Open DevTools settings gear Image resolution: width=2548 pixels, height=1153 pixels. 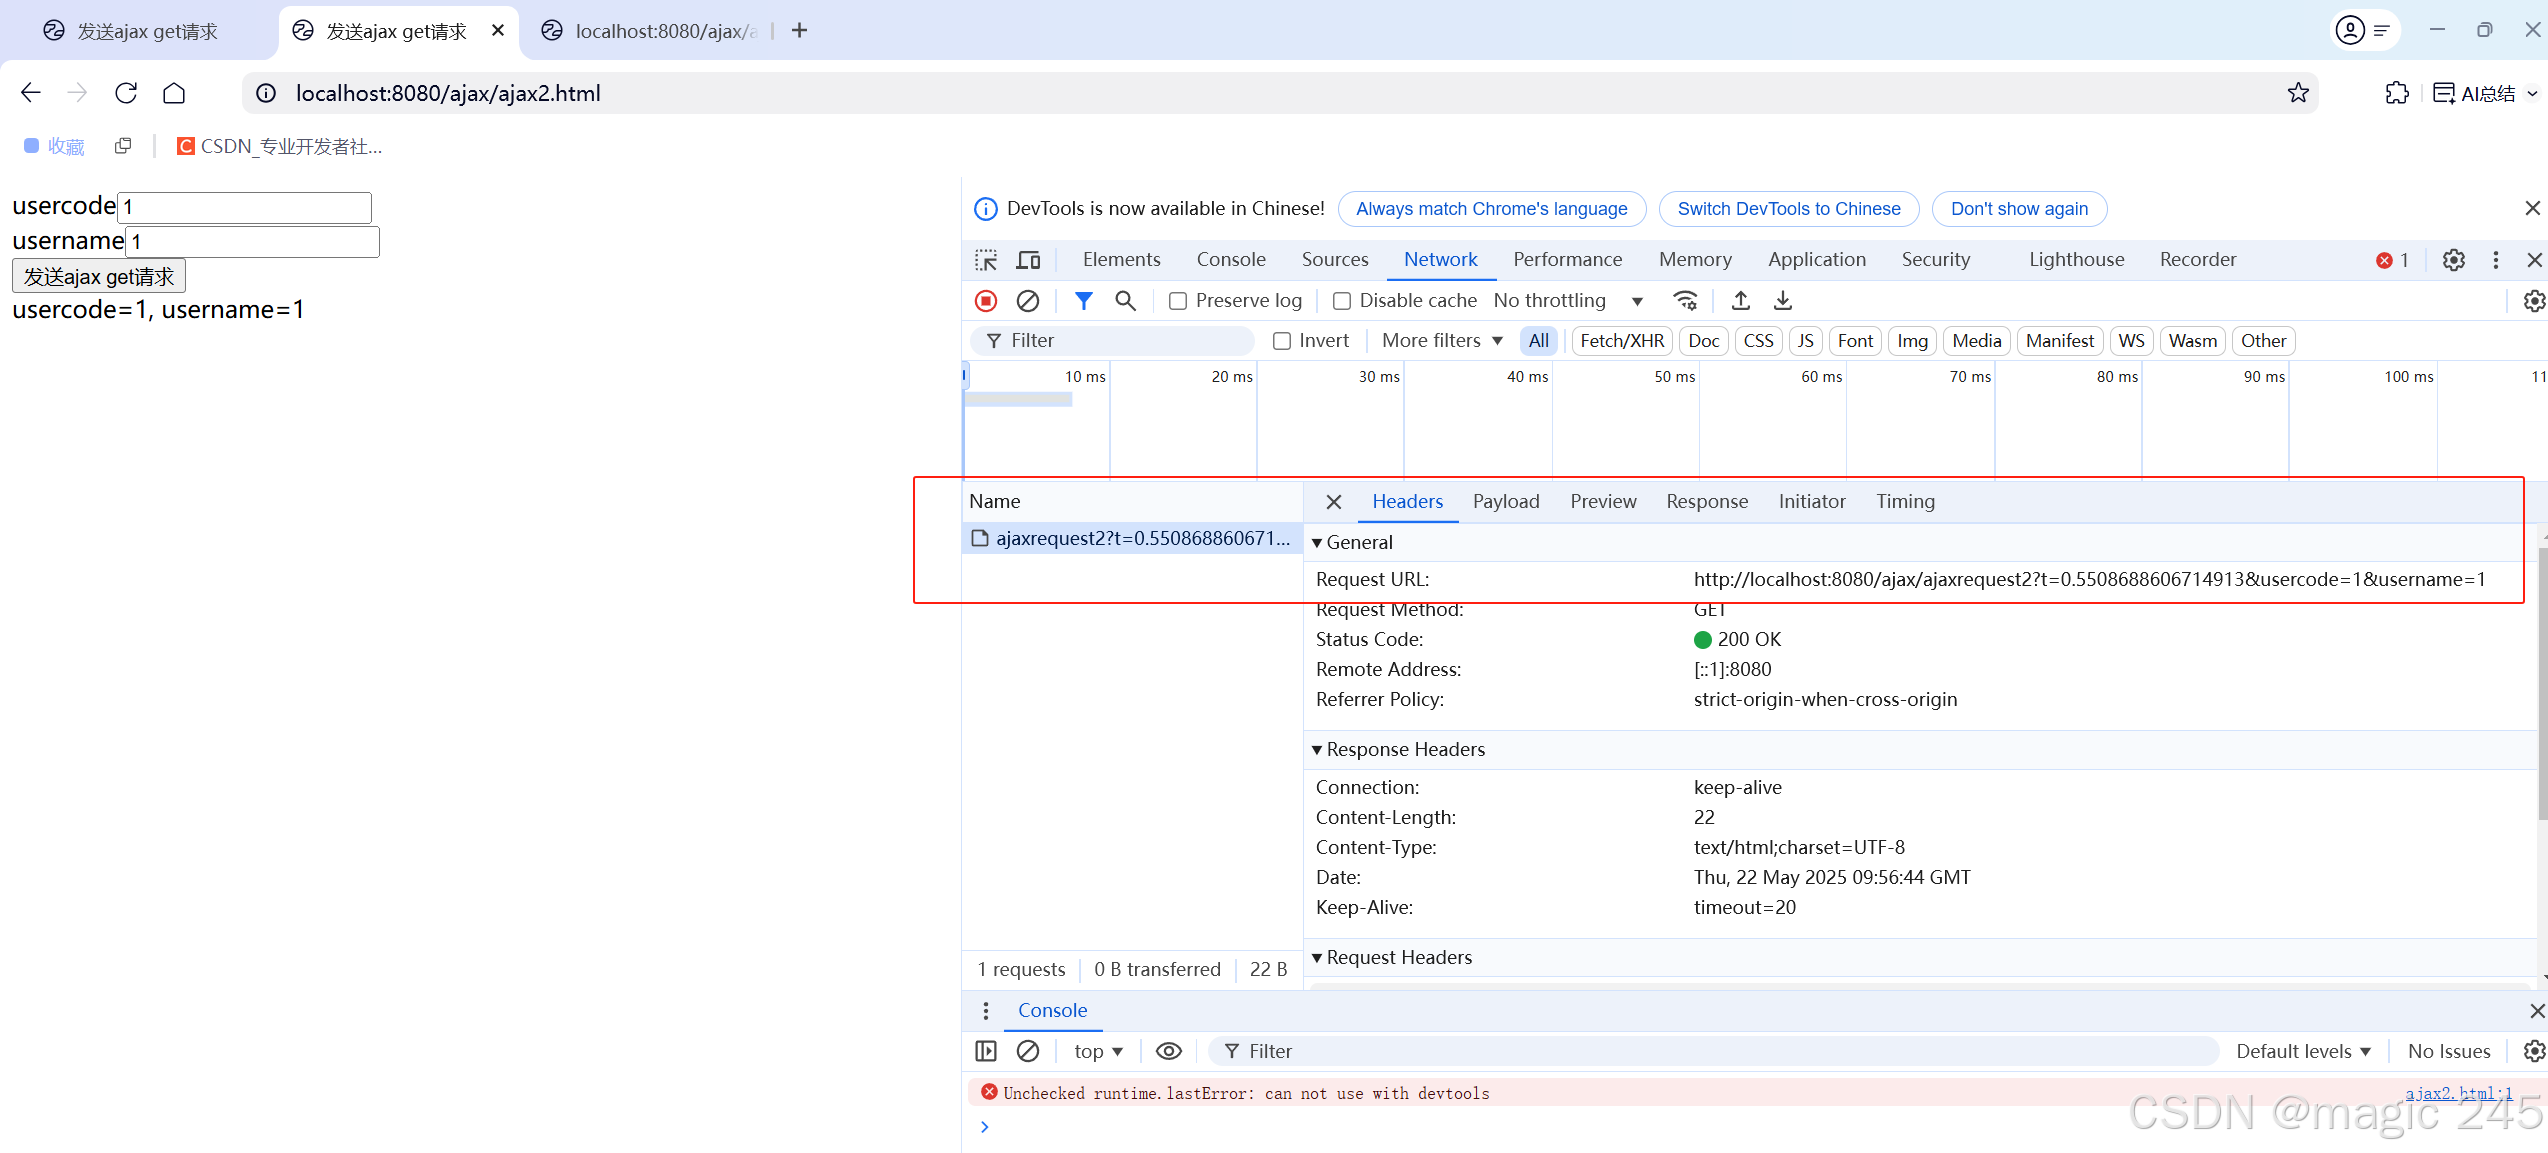(2453, 260)
